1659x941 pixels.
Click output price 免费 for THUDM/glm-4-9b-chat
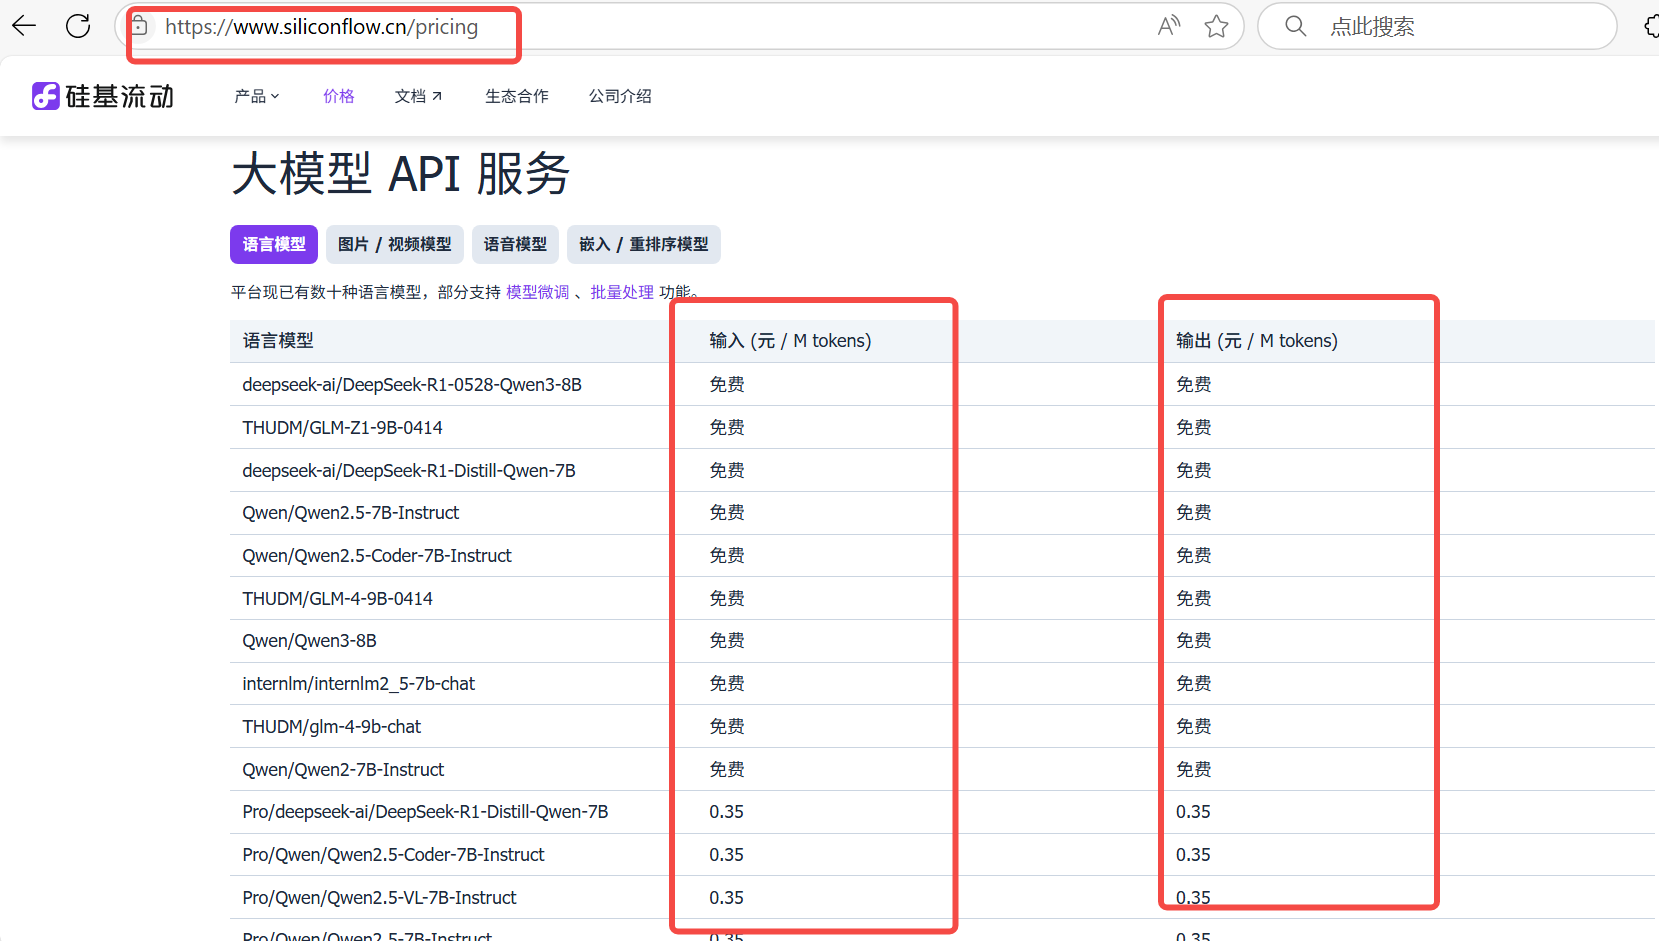click(1194, 727)
